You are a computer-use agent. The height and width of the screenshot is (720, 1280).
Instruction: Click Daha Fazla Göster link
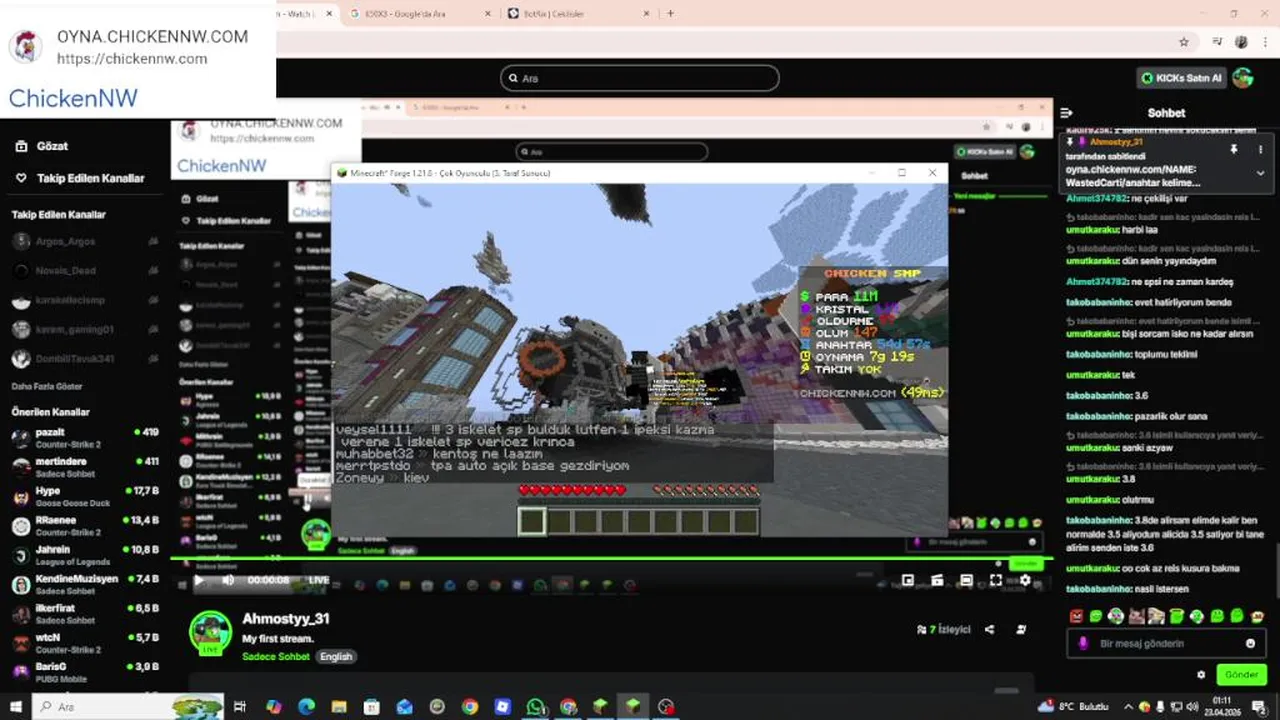[48, 386]
